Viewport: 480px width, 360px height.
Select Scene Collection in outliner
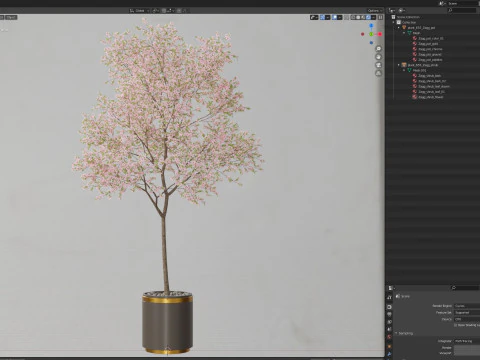408,17
